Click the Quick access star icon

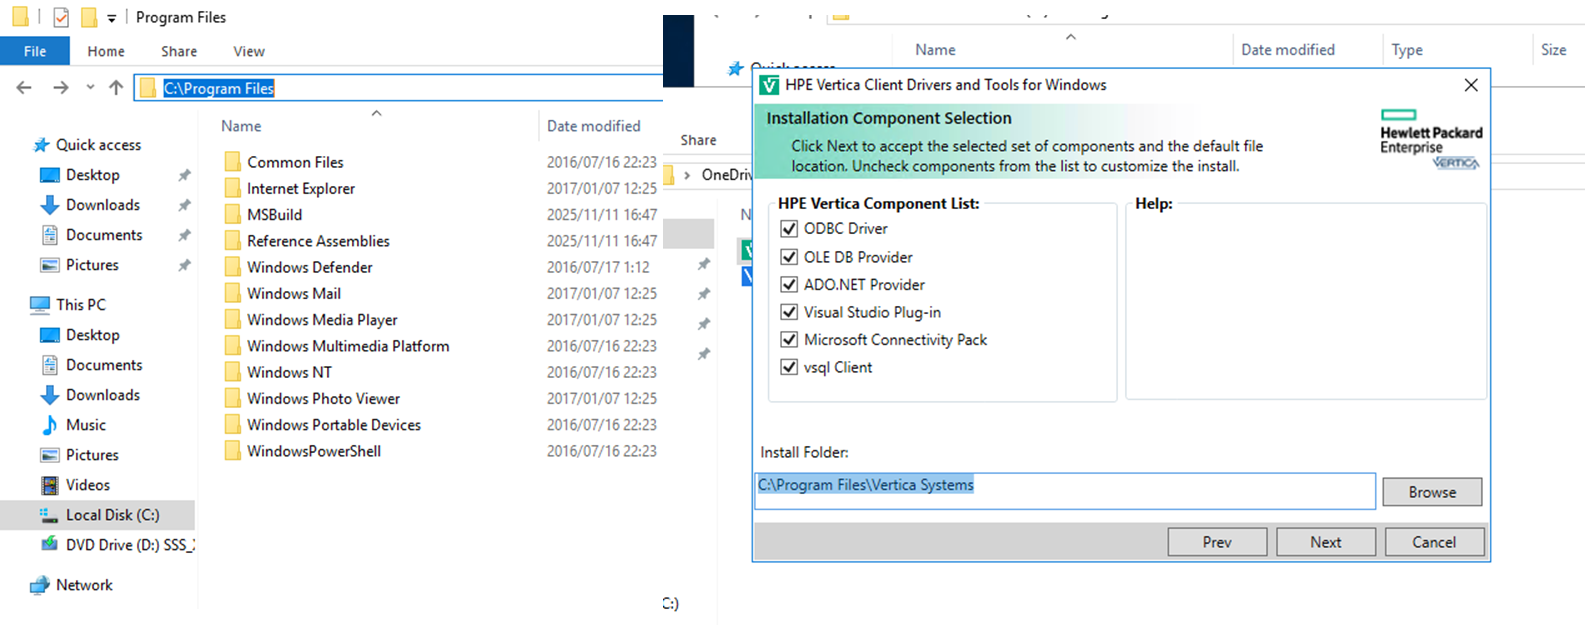point(41,145)
